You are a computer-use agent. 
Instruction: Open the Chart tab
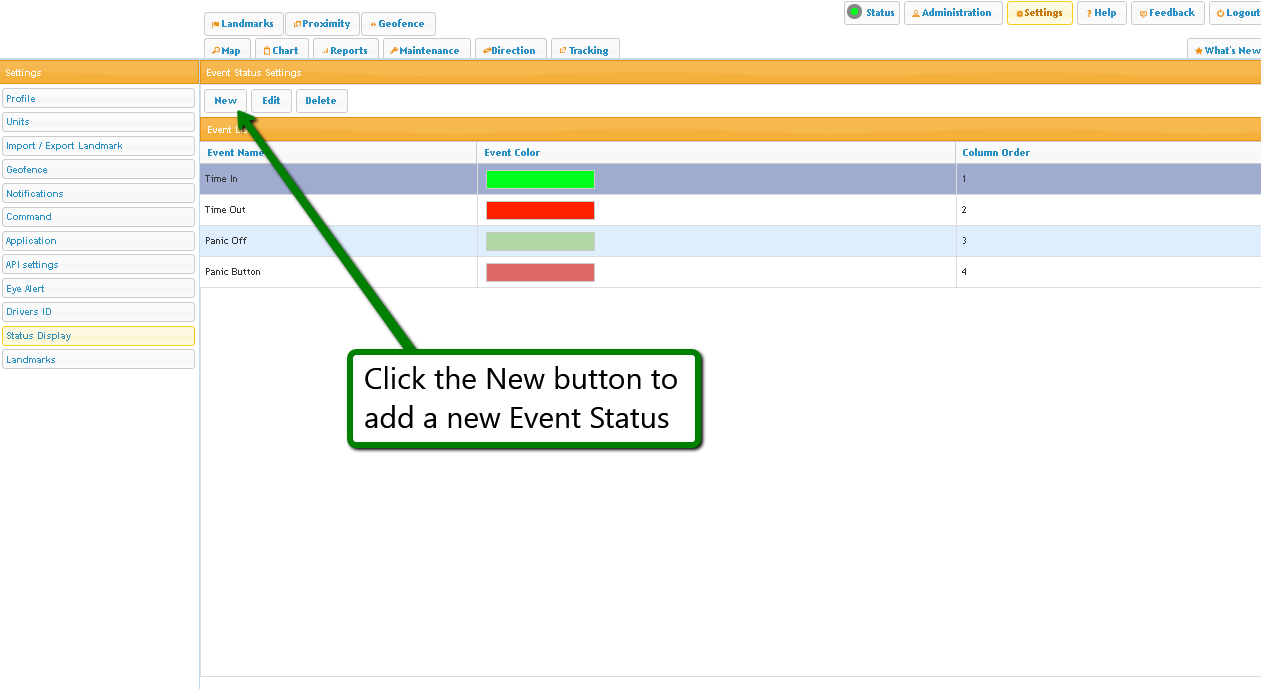[x=281, y=50]
